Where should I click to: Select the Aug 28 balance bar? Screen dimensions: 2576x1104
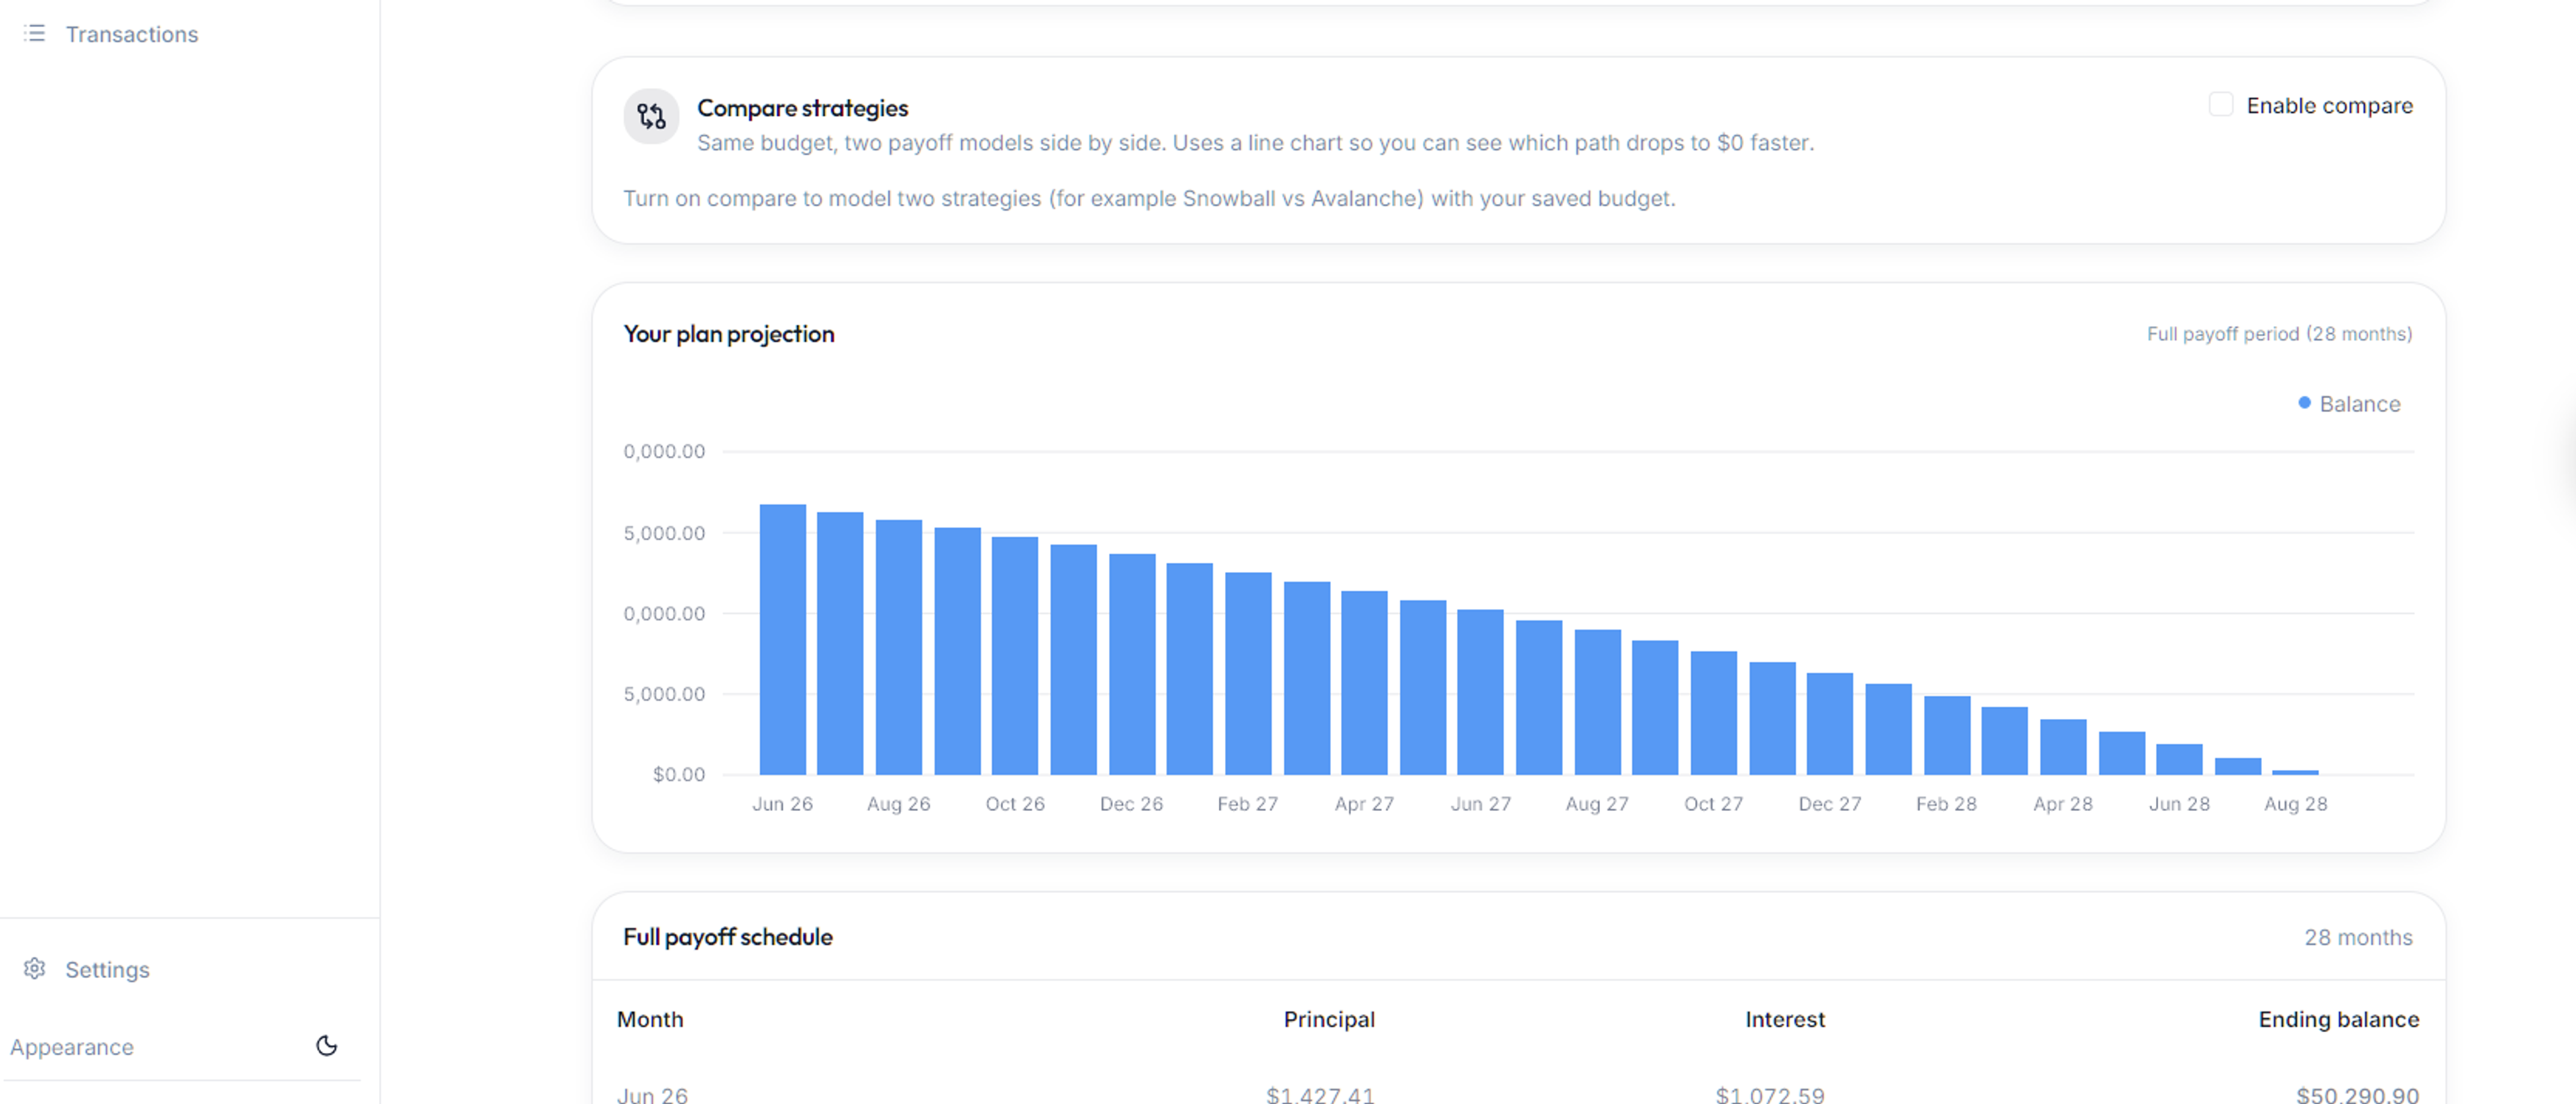coord(2295,771)
